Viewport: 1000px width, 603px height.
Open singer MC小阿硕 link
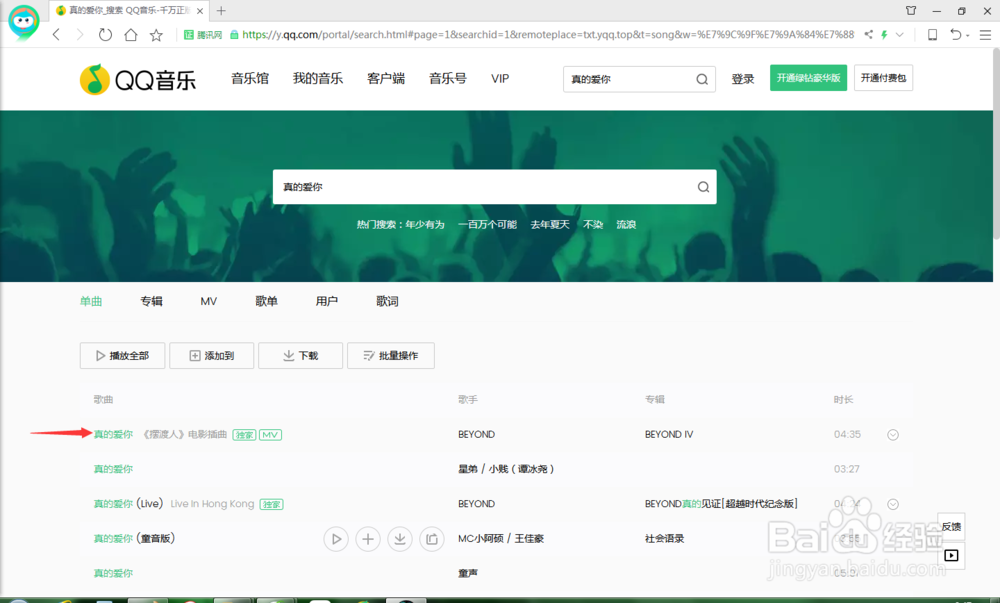click(480, 539)
